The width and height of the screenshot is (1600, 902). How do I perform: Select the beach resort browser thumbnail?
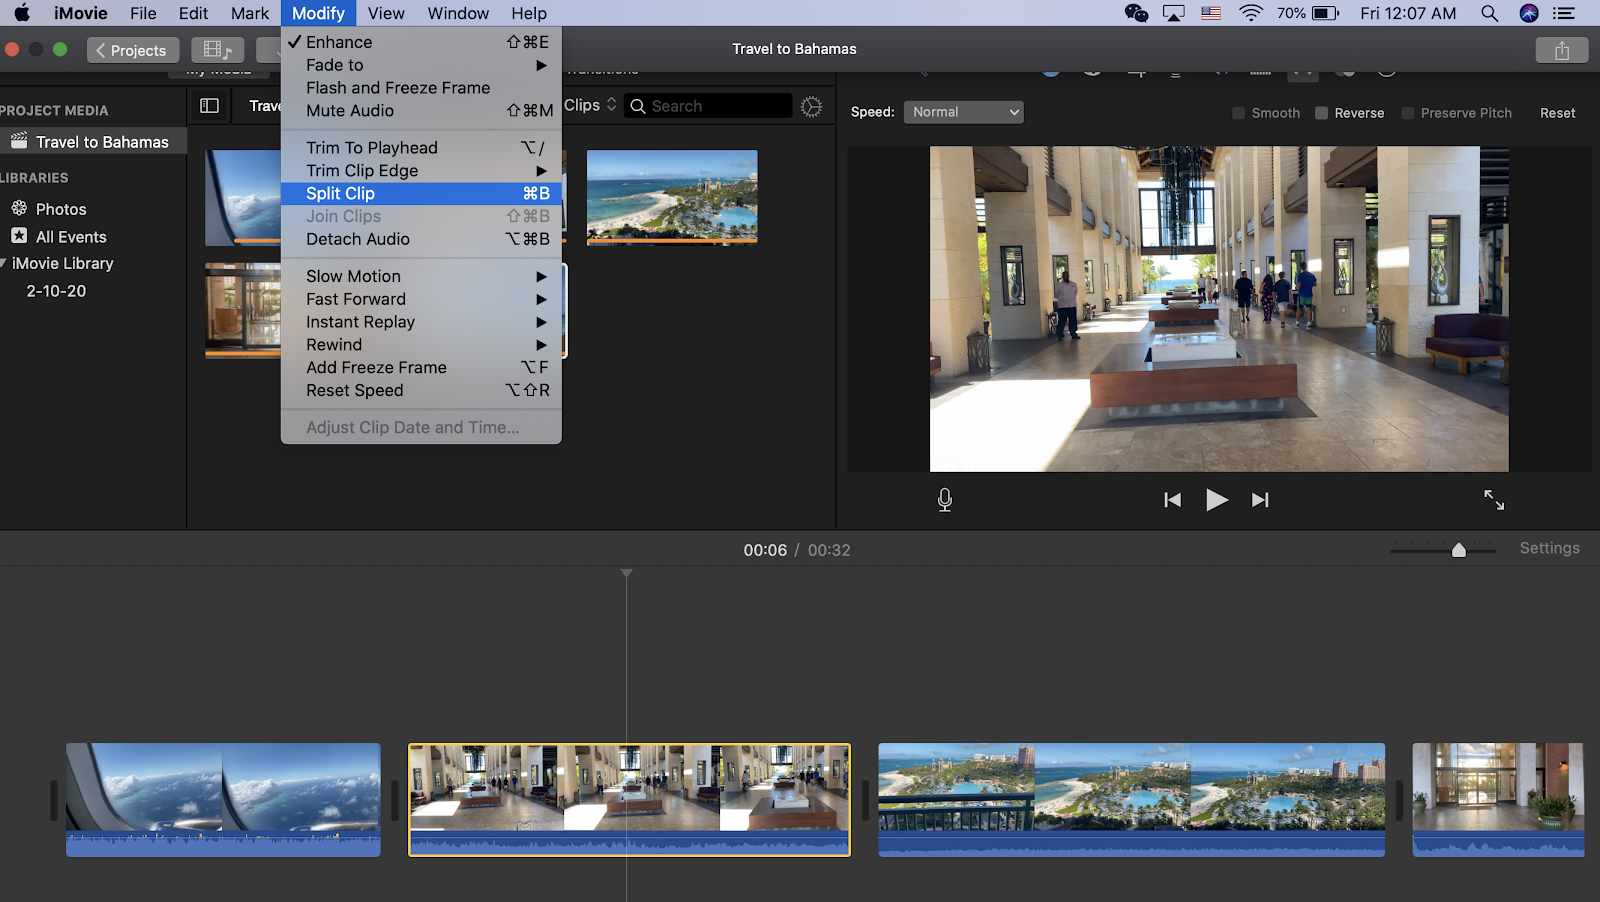pos(672,197)
